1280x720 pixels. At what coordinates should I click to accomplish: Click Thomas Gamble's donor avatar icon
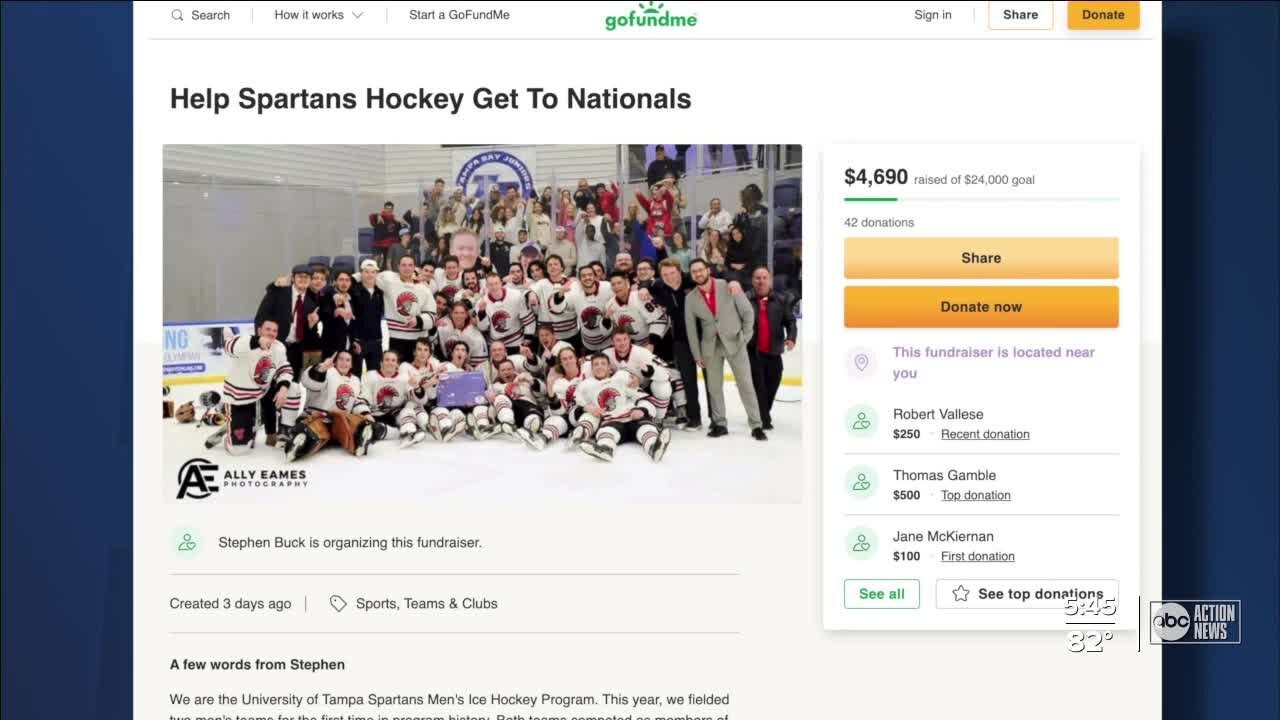coord(861,484)
